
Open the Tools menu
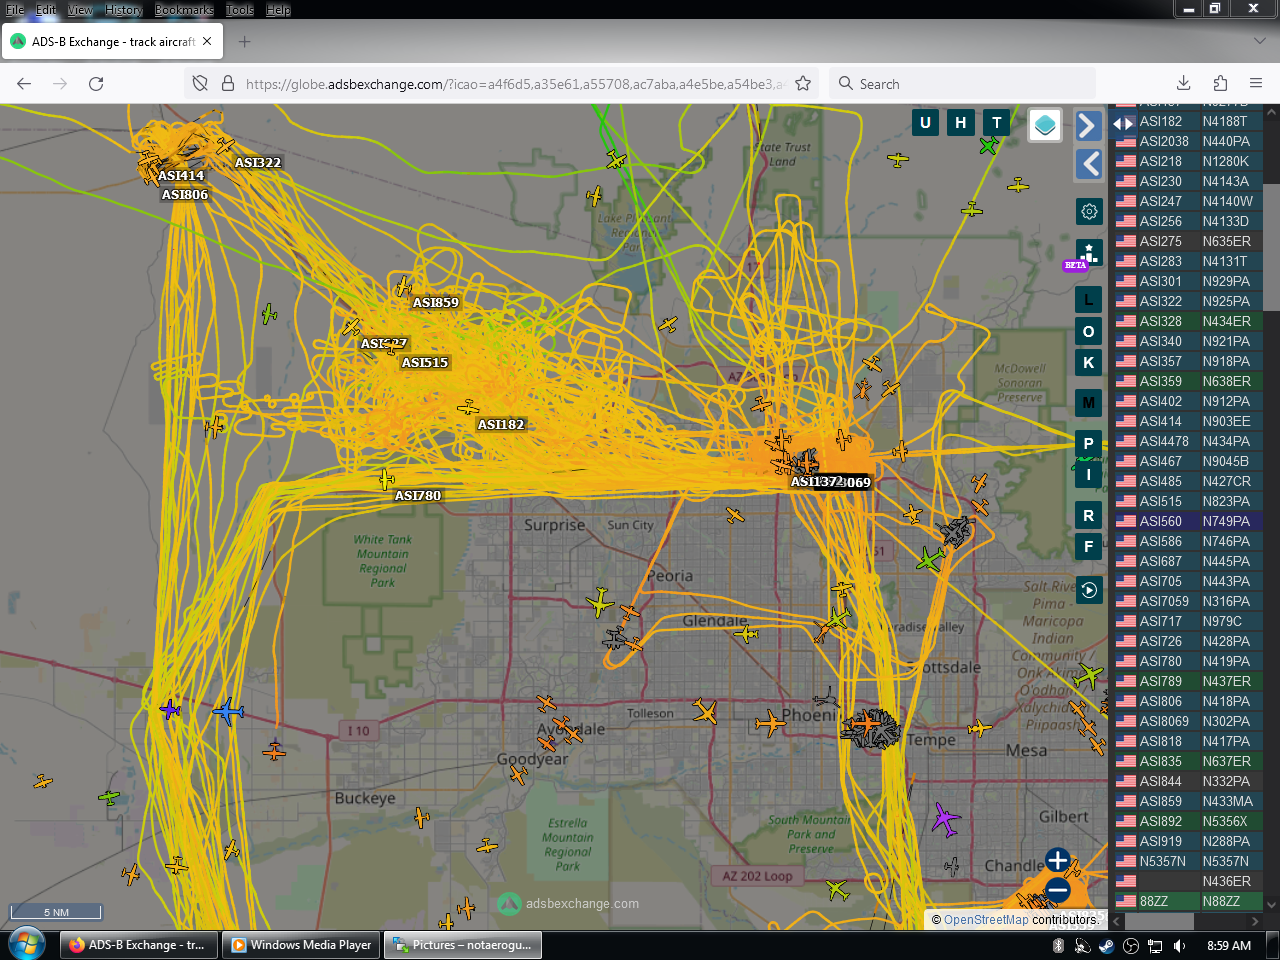[240, 10]
